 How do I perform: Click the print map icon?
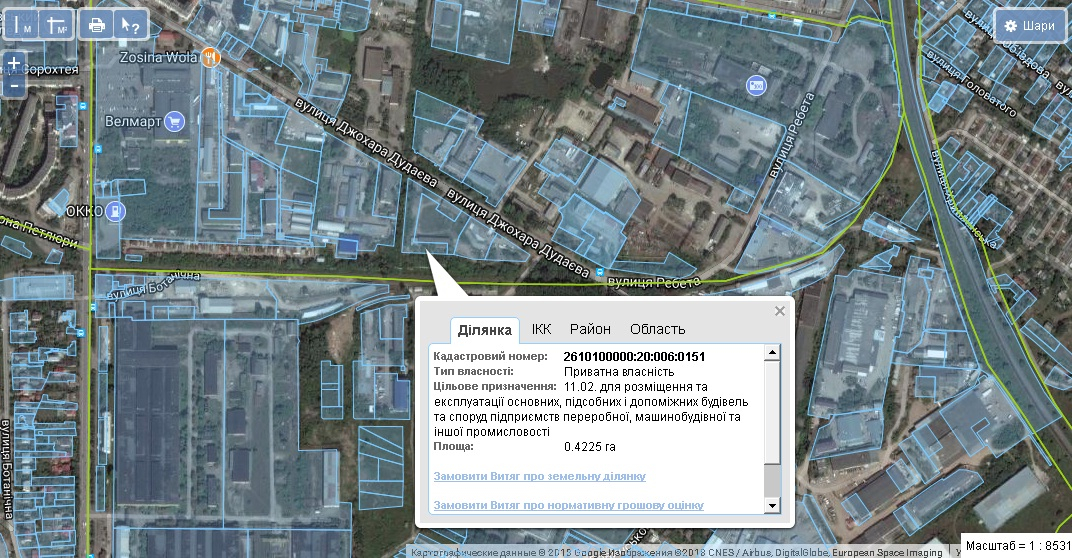pos(96,26)
